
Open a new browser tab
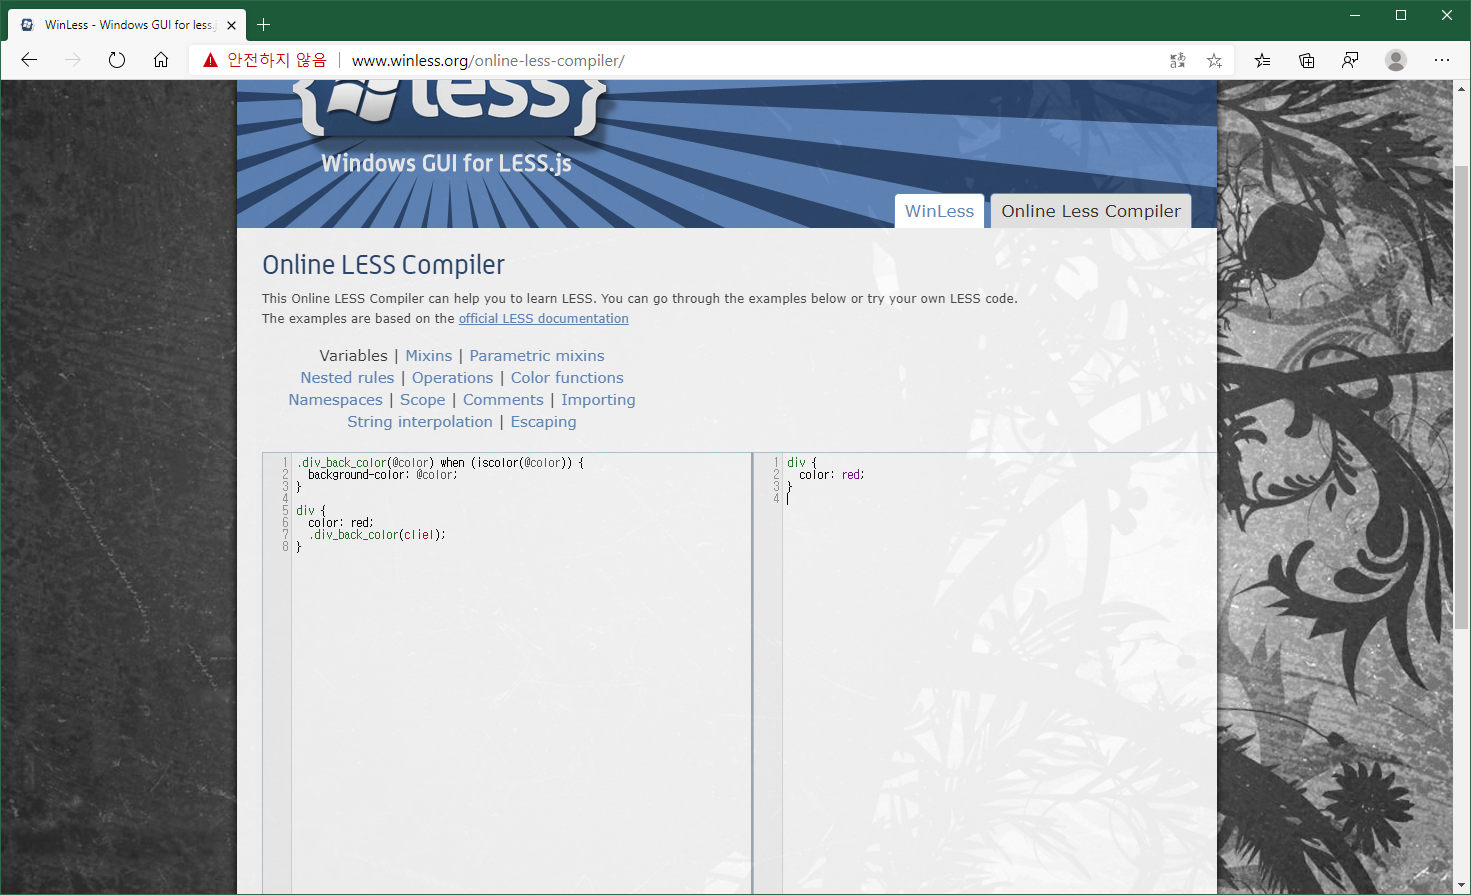pyautogui.click(x=264, y=24)
